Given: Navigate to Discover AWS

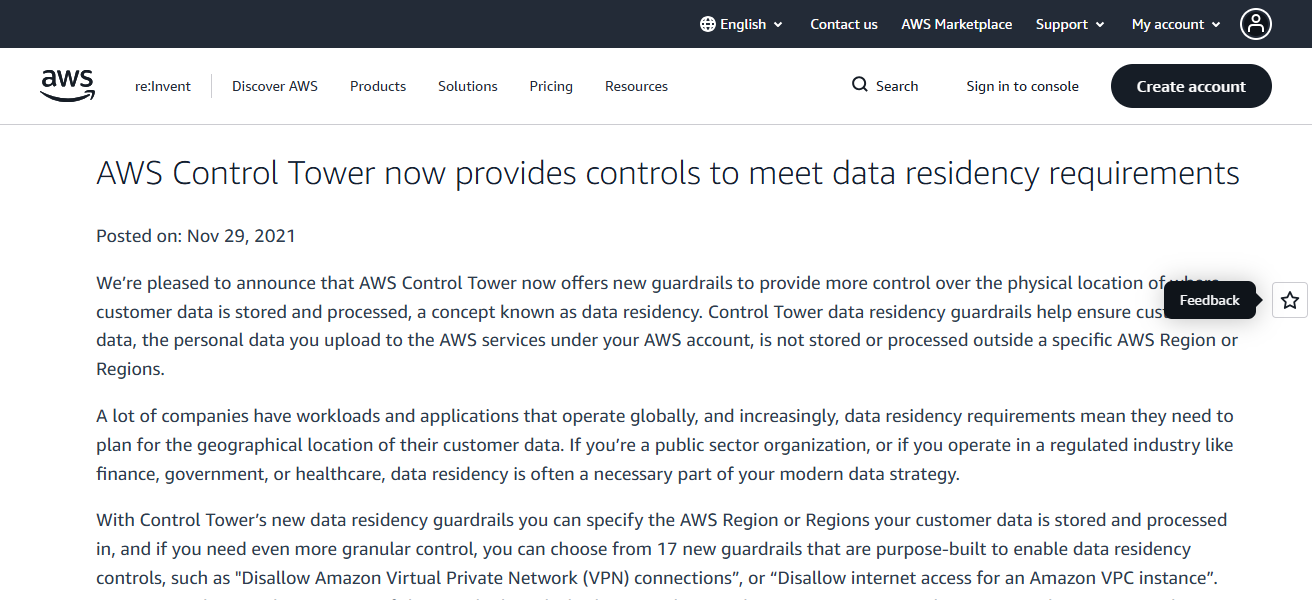Looking at the screenshot, I should (x=274, y=86).
